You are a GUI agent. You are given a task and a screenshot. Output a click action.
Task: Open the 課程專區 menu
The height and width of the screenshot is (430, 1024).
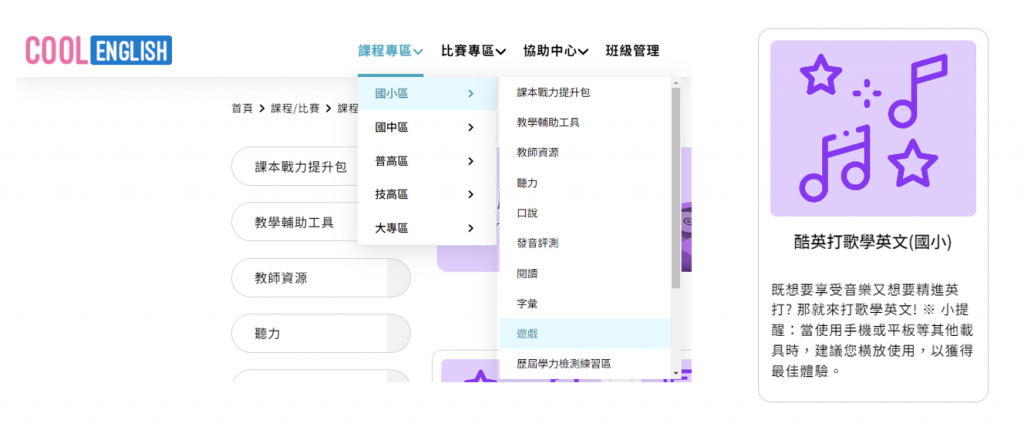[x=391, y=51]
